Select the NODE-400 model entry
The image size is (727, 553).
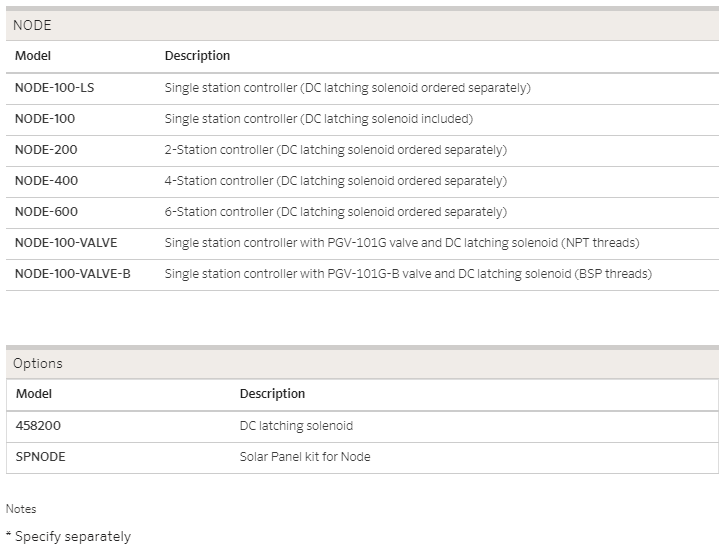click(x=46, y=181)
